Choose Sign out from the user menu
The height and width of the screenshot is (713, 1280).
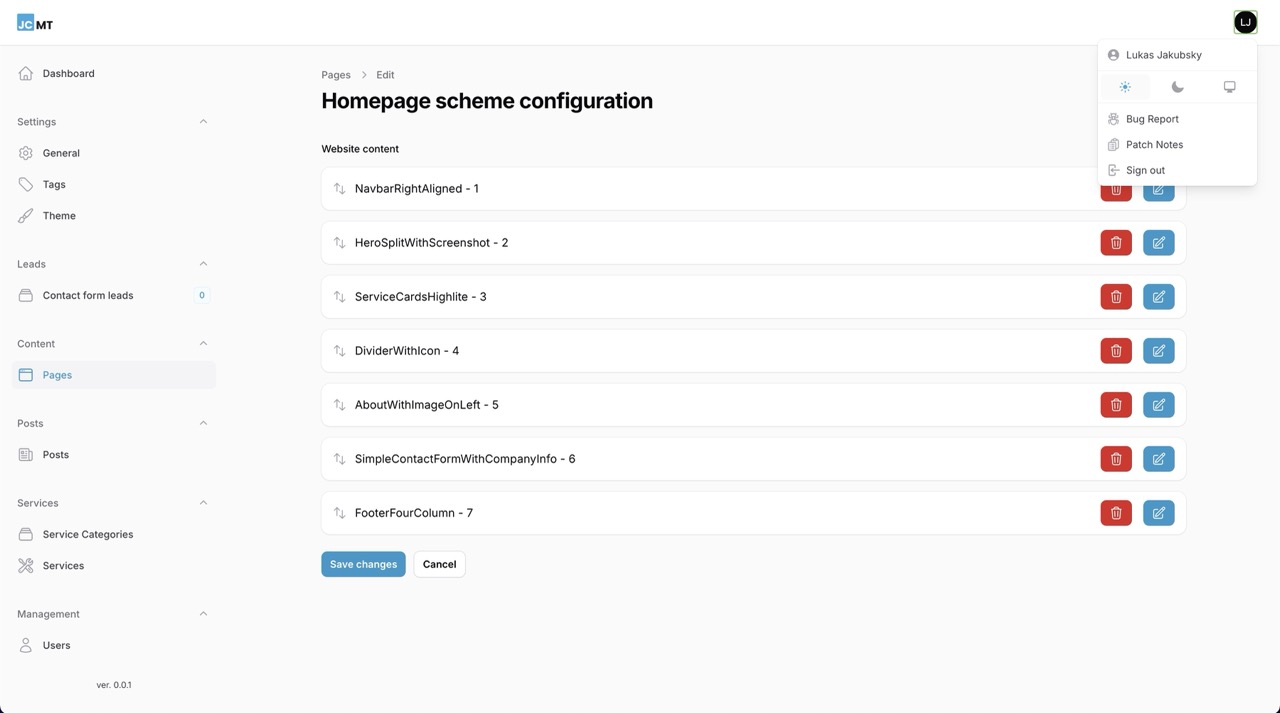point(1144,169)
